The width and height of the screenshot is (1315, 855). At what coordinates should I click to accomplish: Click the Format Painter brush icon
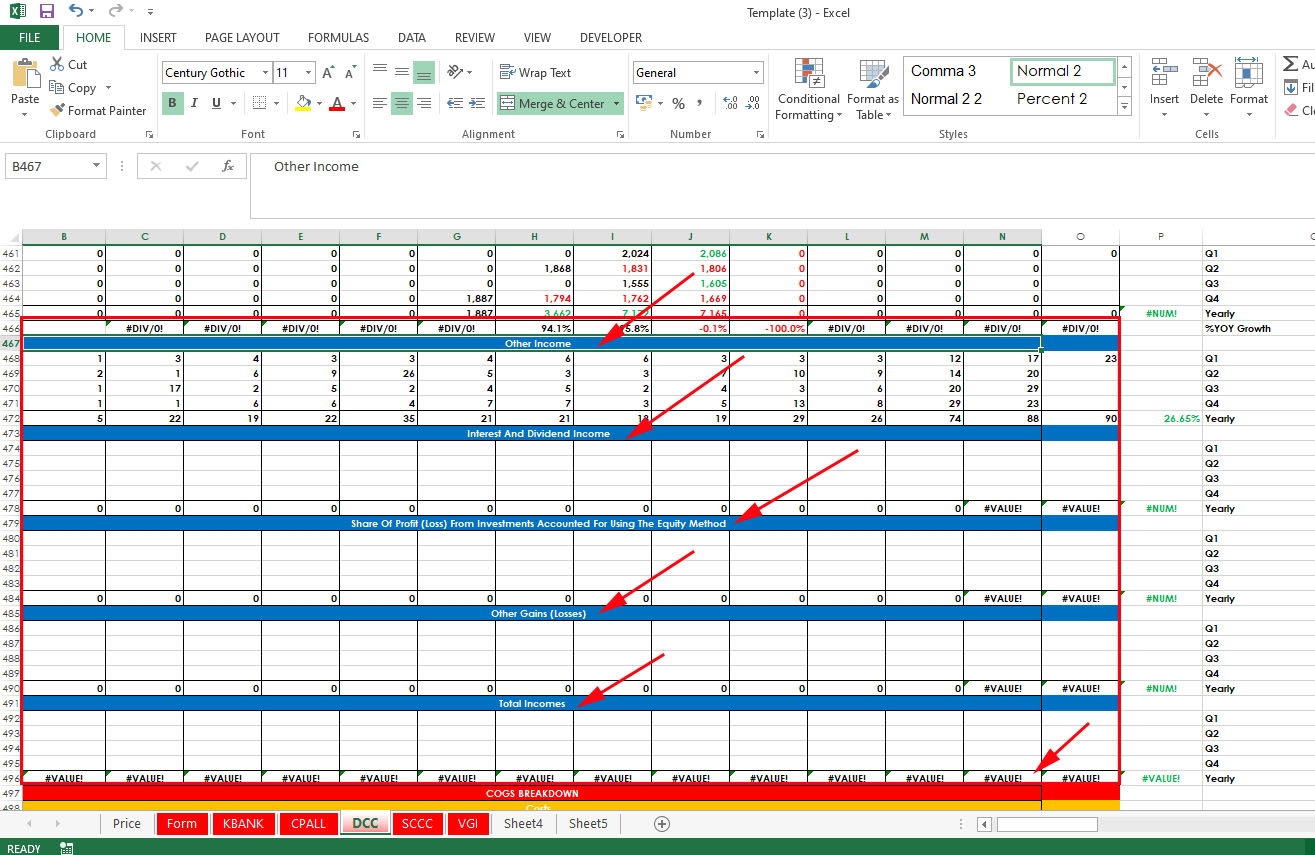(57, 111)
